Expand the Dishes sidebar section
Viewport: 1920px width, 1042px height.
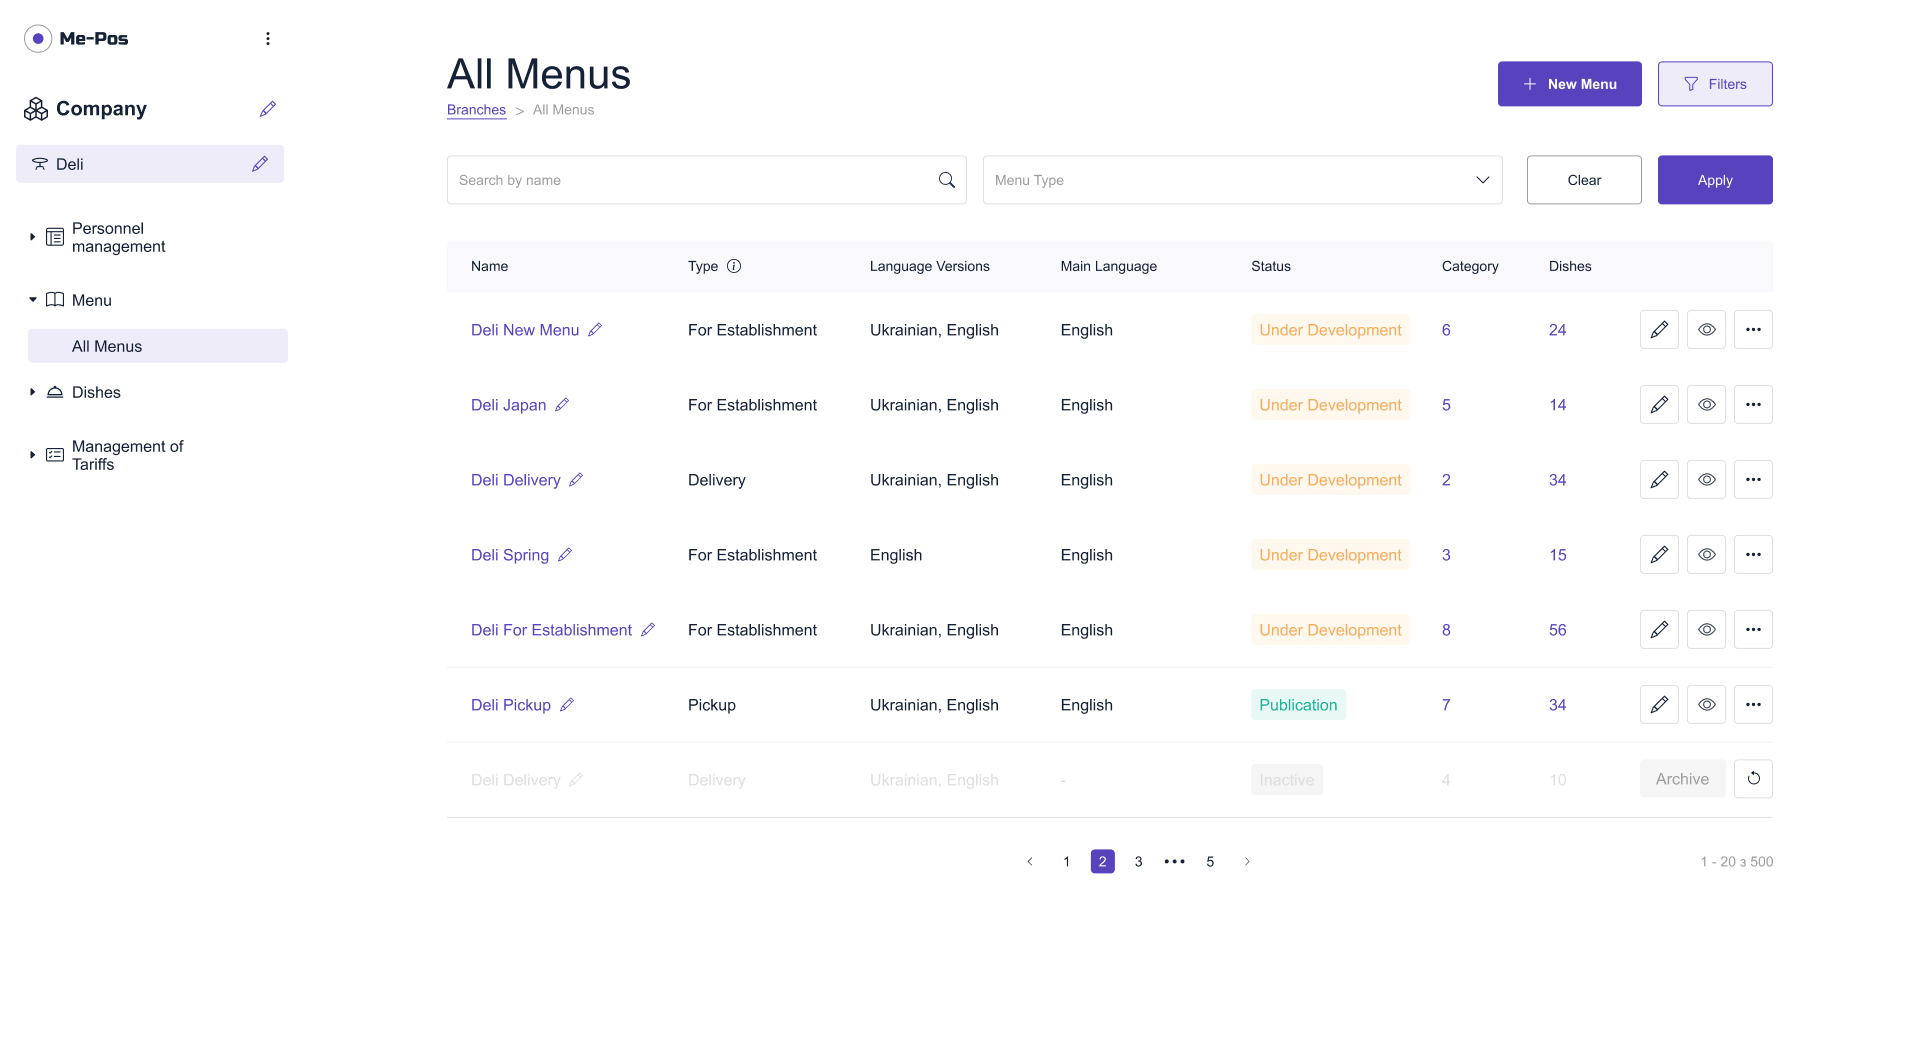(32, 392)
